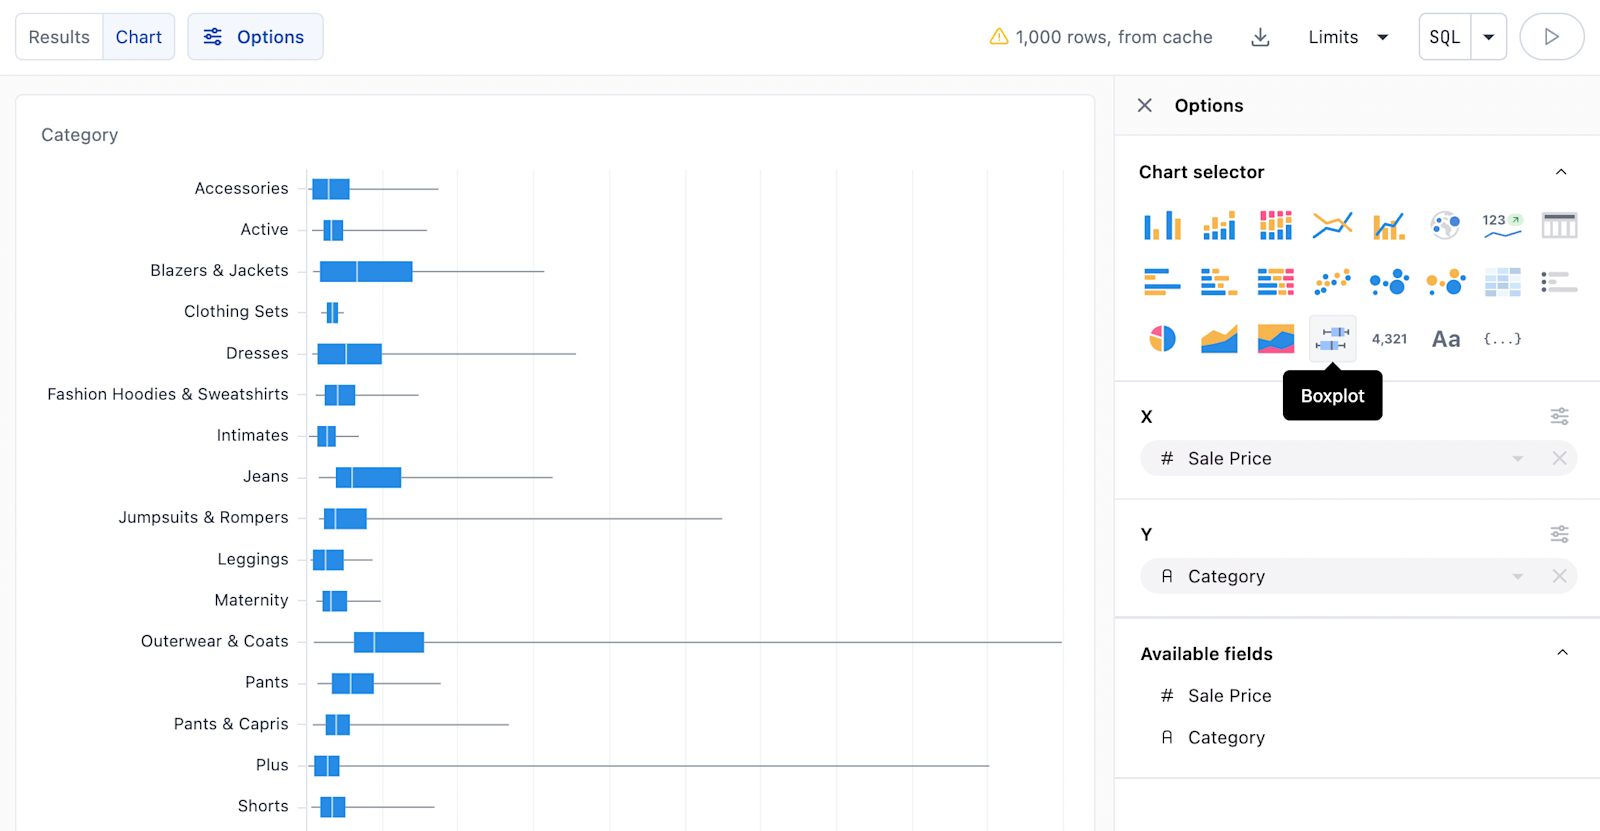Collapse the Chart selector section

point(1561,172)
